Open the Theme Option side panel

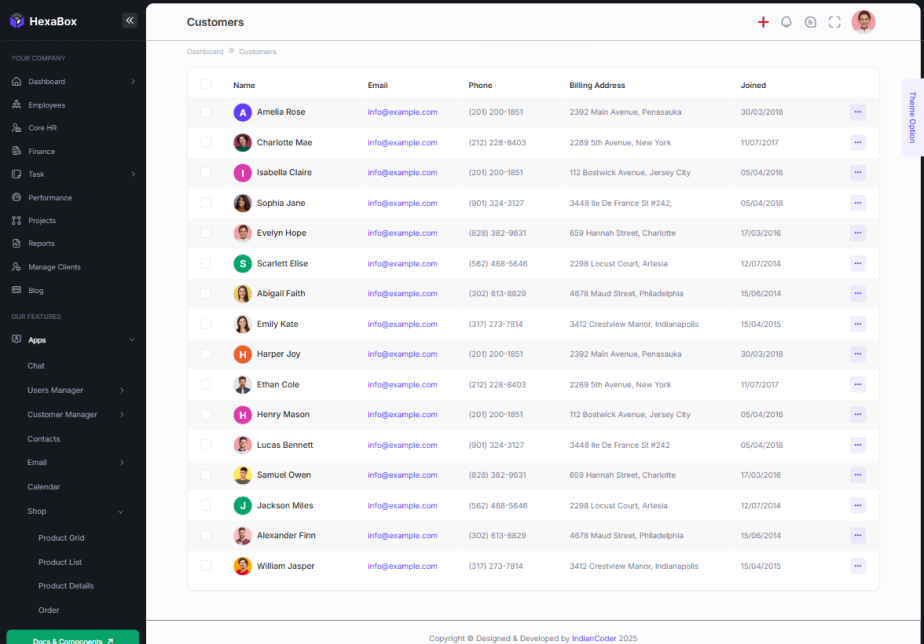912,118
